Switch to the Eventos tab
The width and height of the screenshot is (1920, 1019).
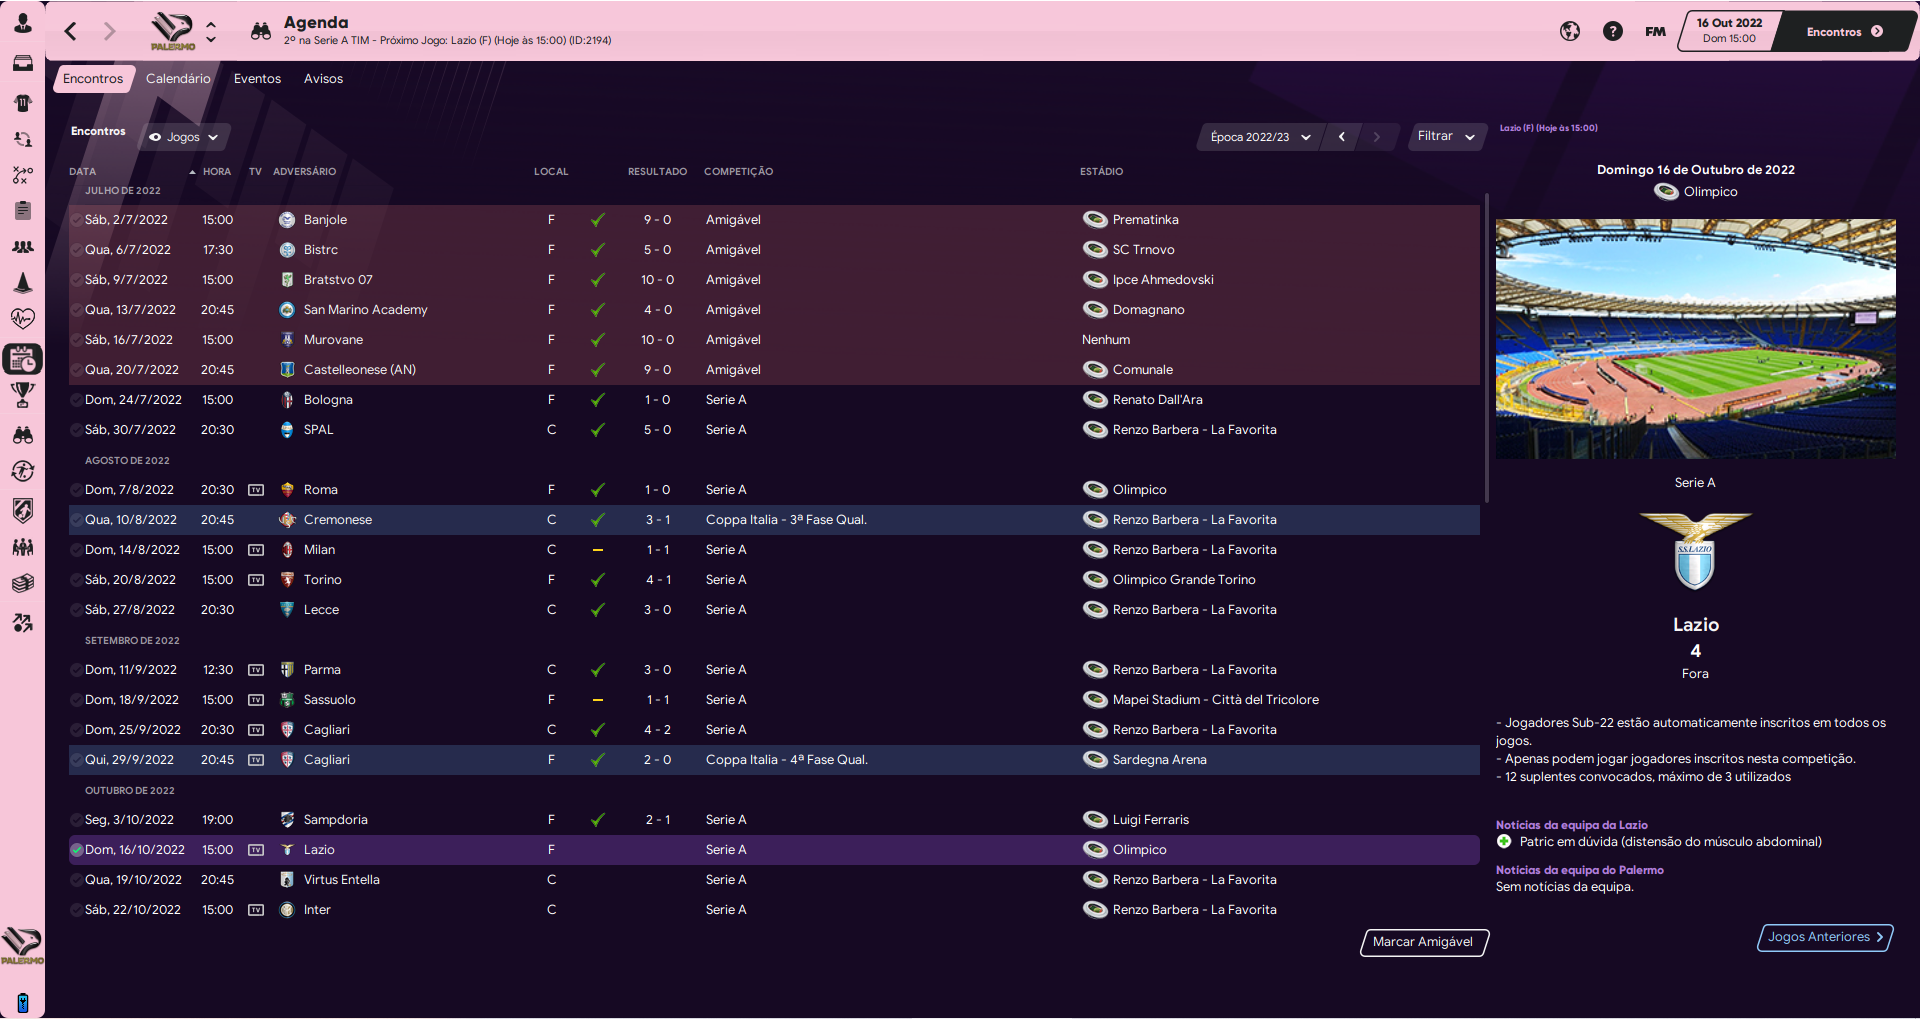[x=257, y=79]
